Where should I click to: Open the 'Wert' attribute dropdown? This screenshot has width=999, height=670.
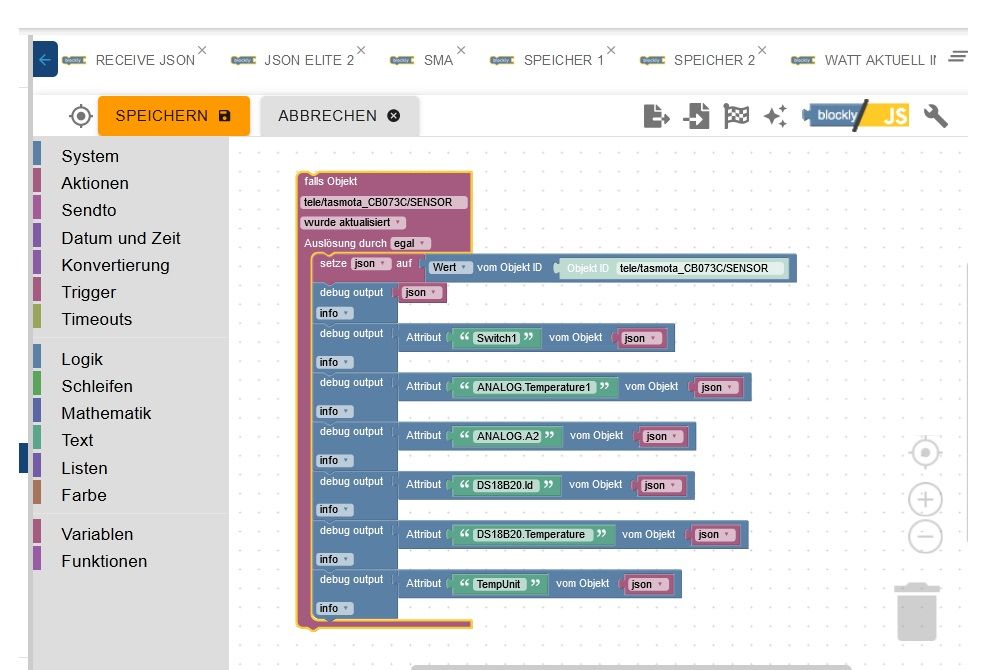pyautogui.click(x=450, y=267)
